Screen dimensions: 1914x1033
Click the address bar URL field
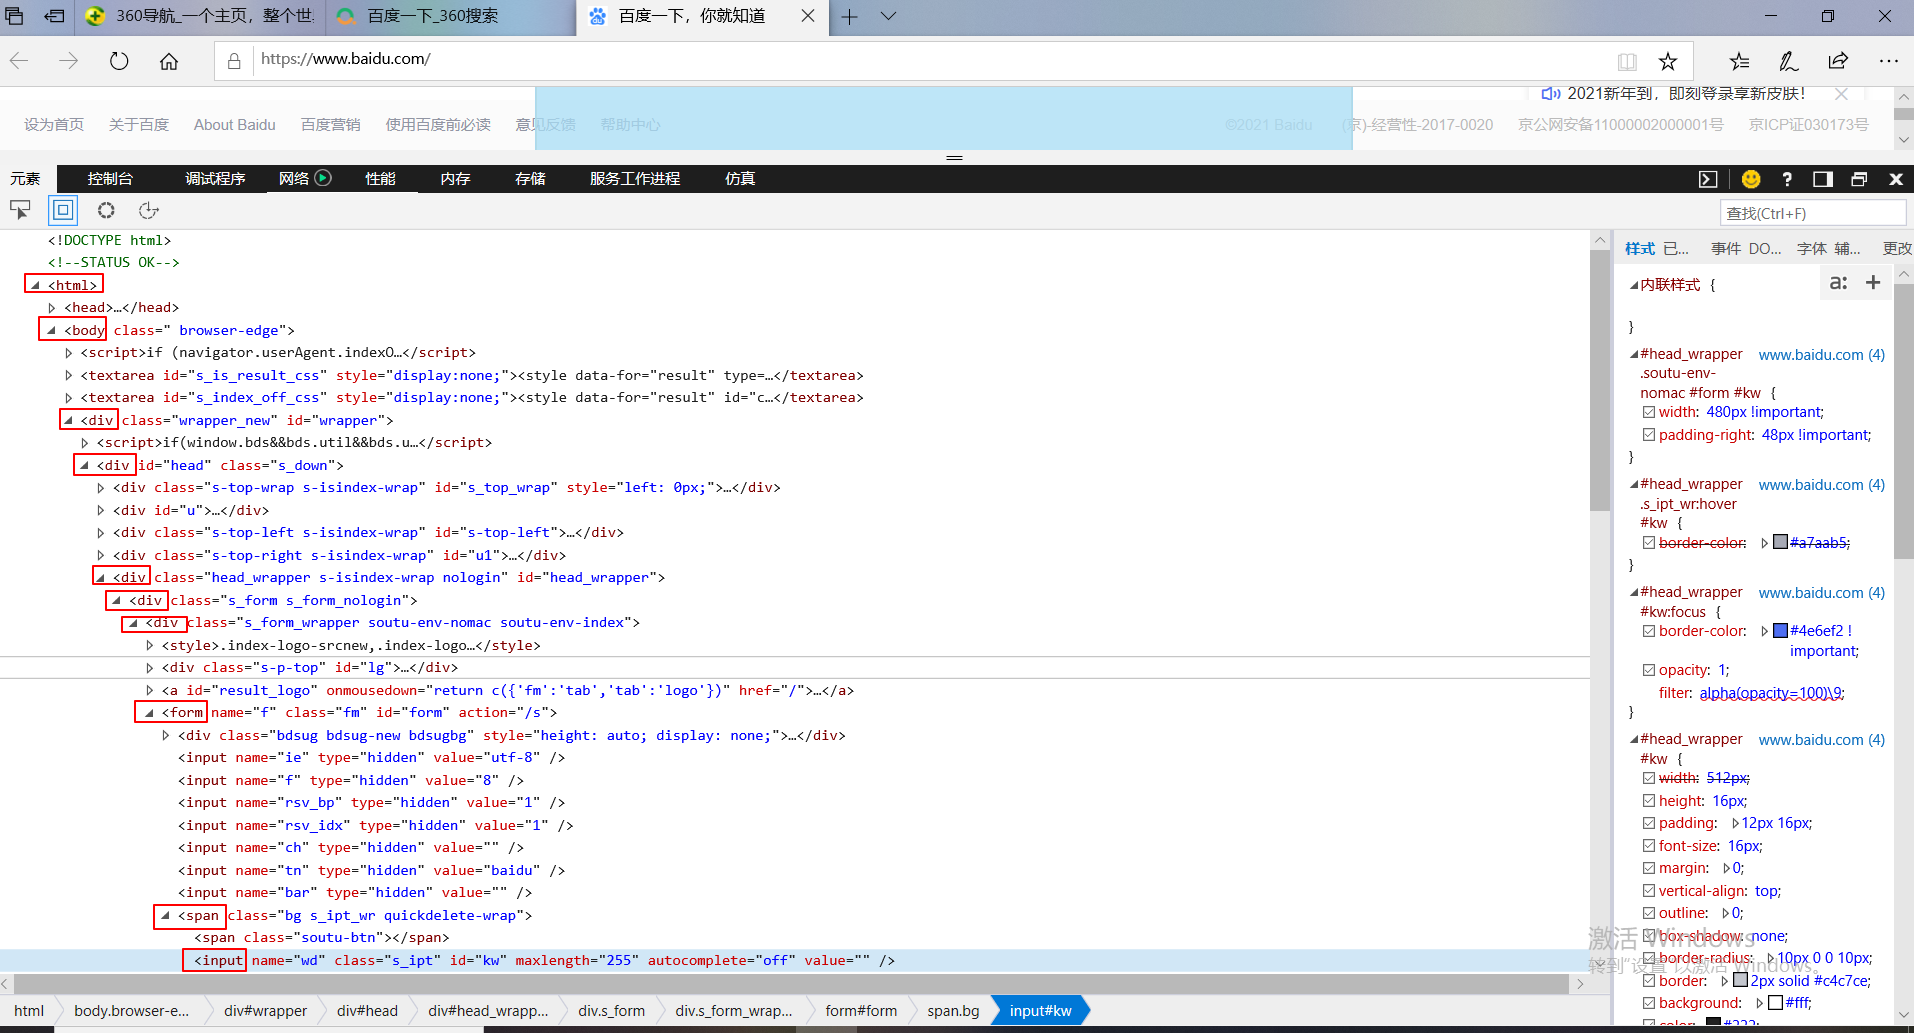pyautogui.click(x=930, y=60)
